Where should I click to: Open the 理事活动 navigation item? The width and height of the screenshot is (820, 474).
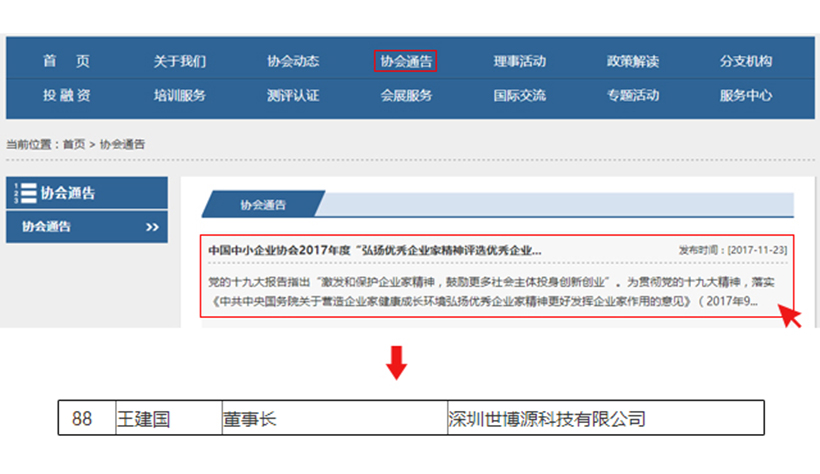[519, 61]
